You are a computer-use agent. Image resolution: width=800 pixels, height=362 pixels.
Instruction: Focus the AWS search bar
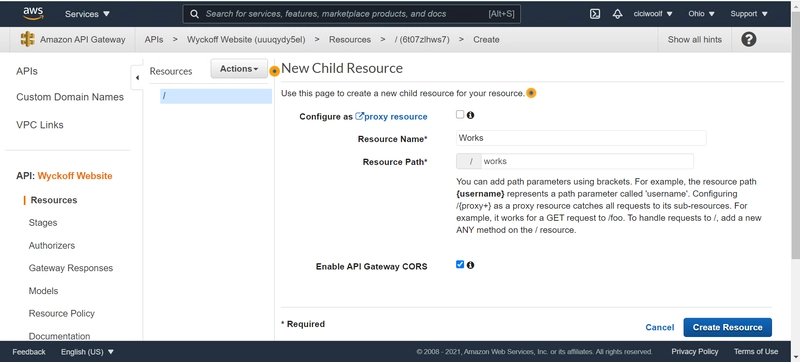[x=352, y=14]
